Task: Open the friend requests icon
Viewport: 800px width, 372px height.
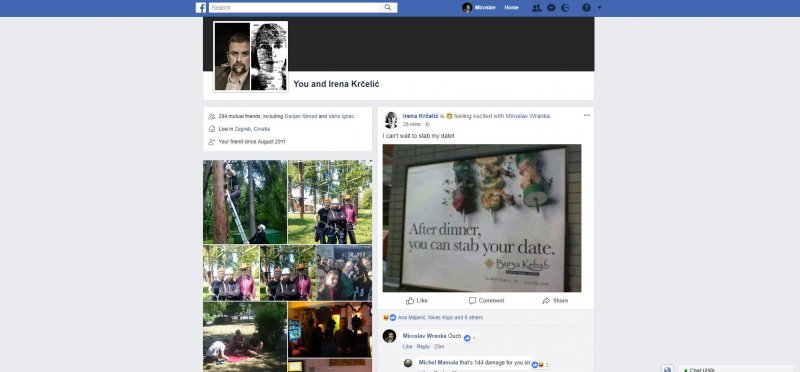Action: [536, 8]
